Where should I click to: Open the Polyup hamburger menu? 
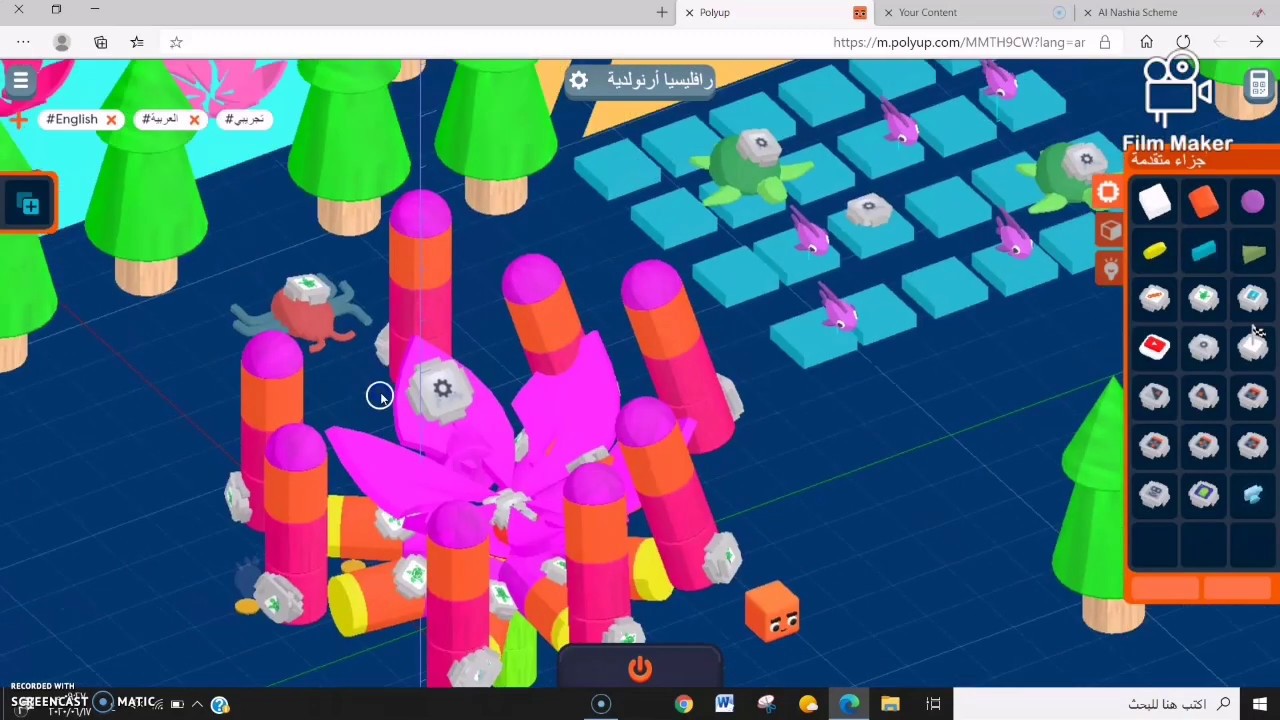(21, 81)
